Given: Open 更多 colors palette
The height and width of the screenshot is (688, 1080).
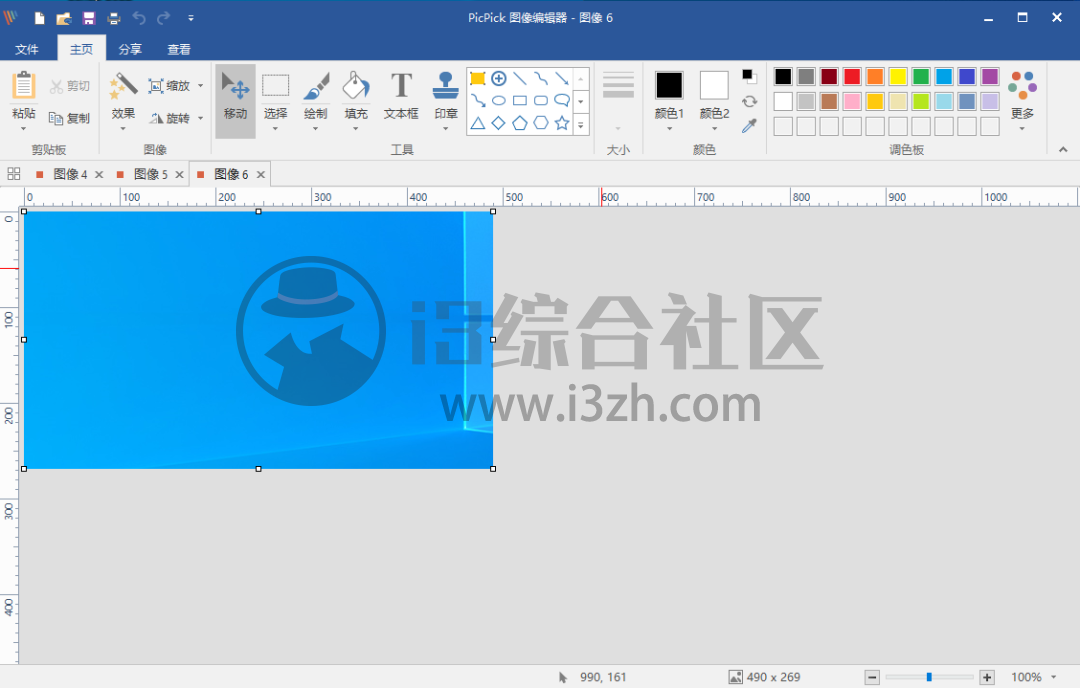Looking at the screenshot, I should (x=1022, y=100).
